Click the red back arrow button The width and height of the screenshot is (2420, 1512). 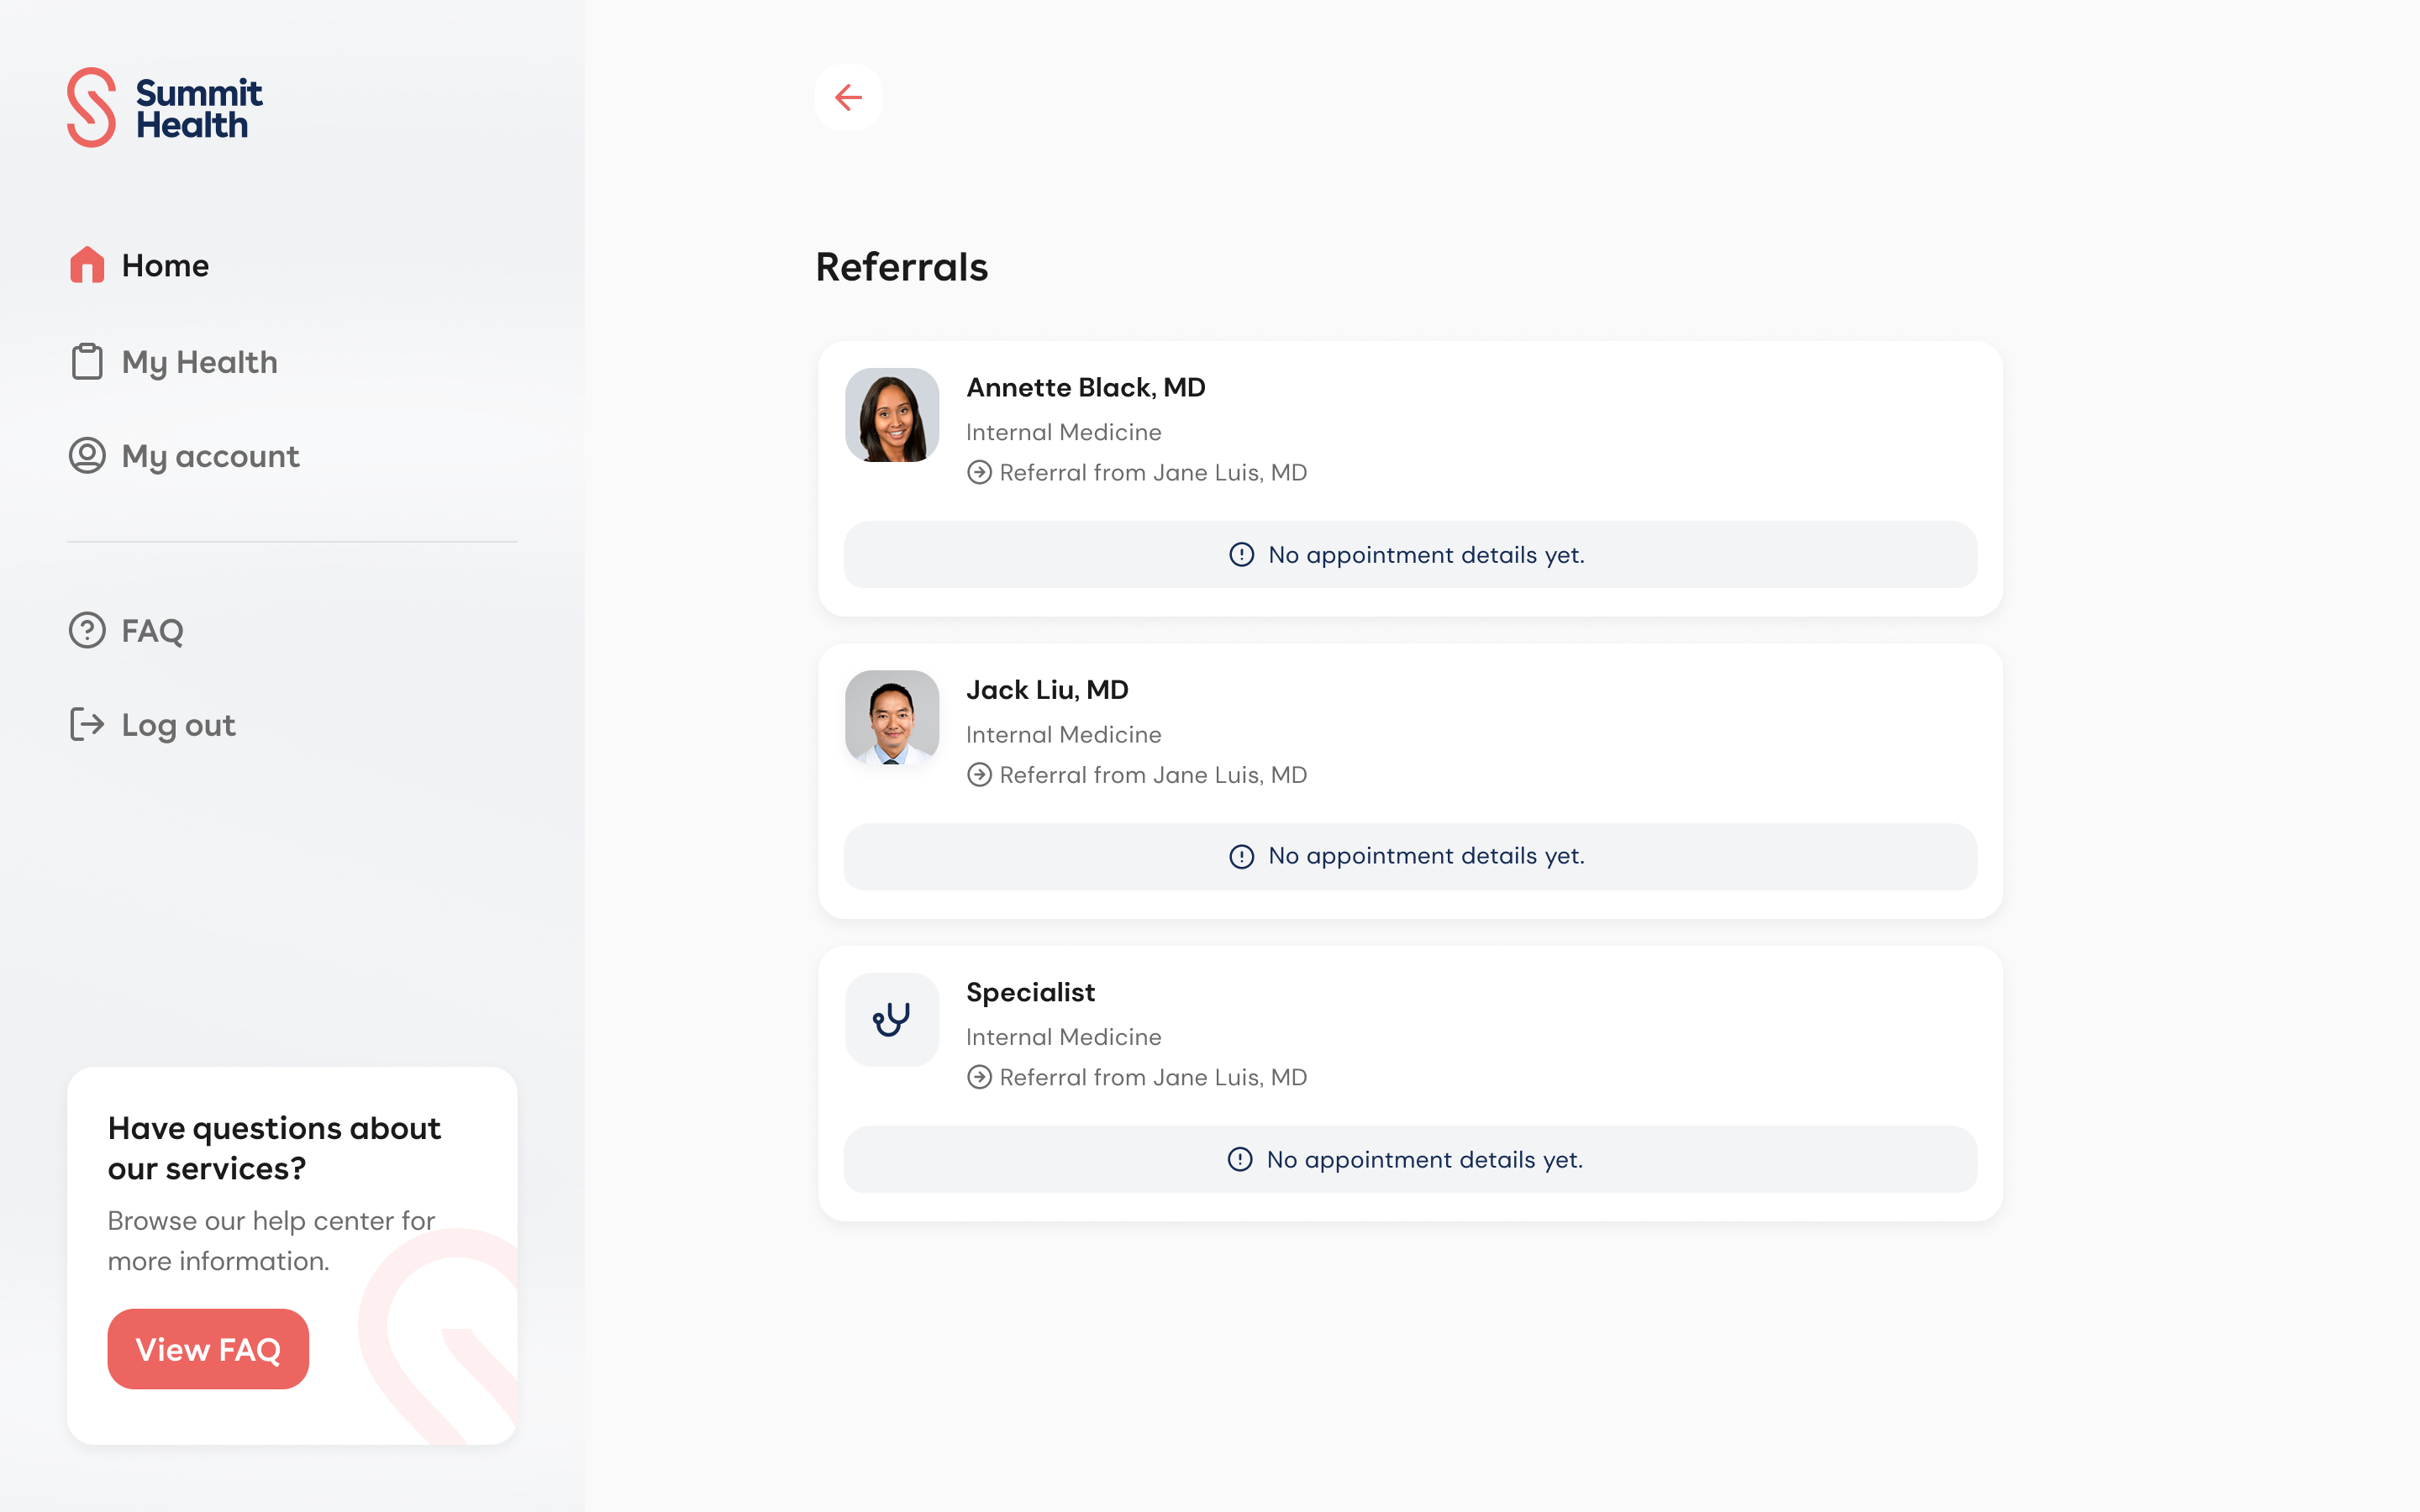tap(848, 98)
